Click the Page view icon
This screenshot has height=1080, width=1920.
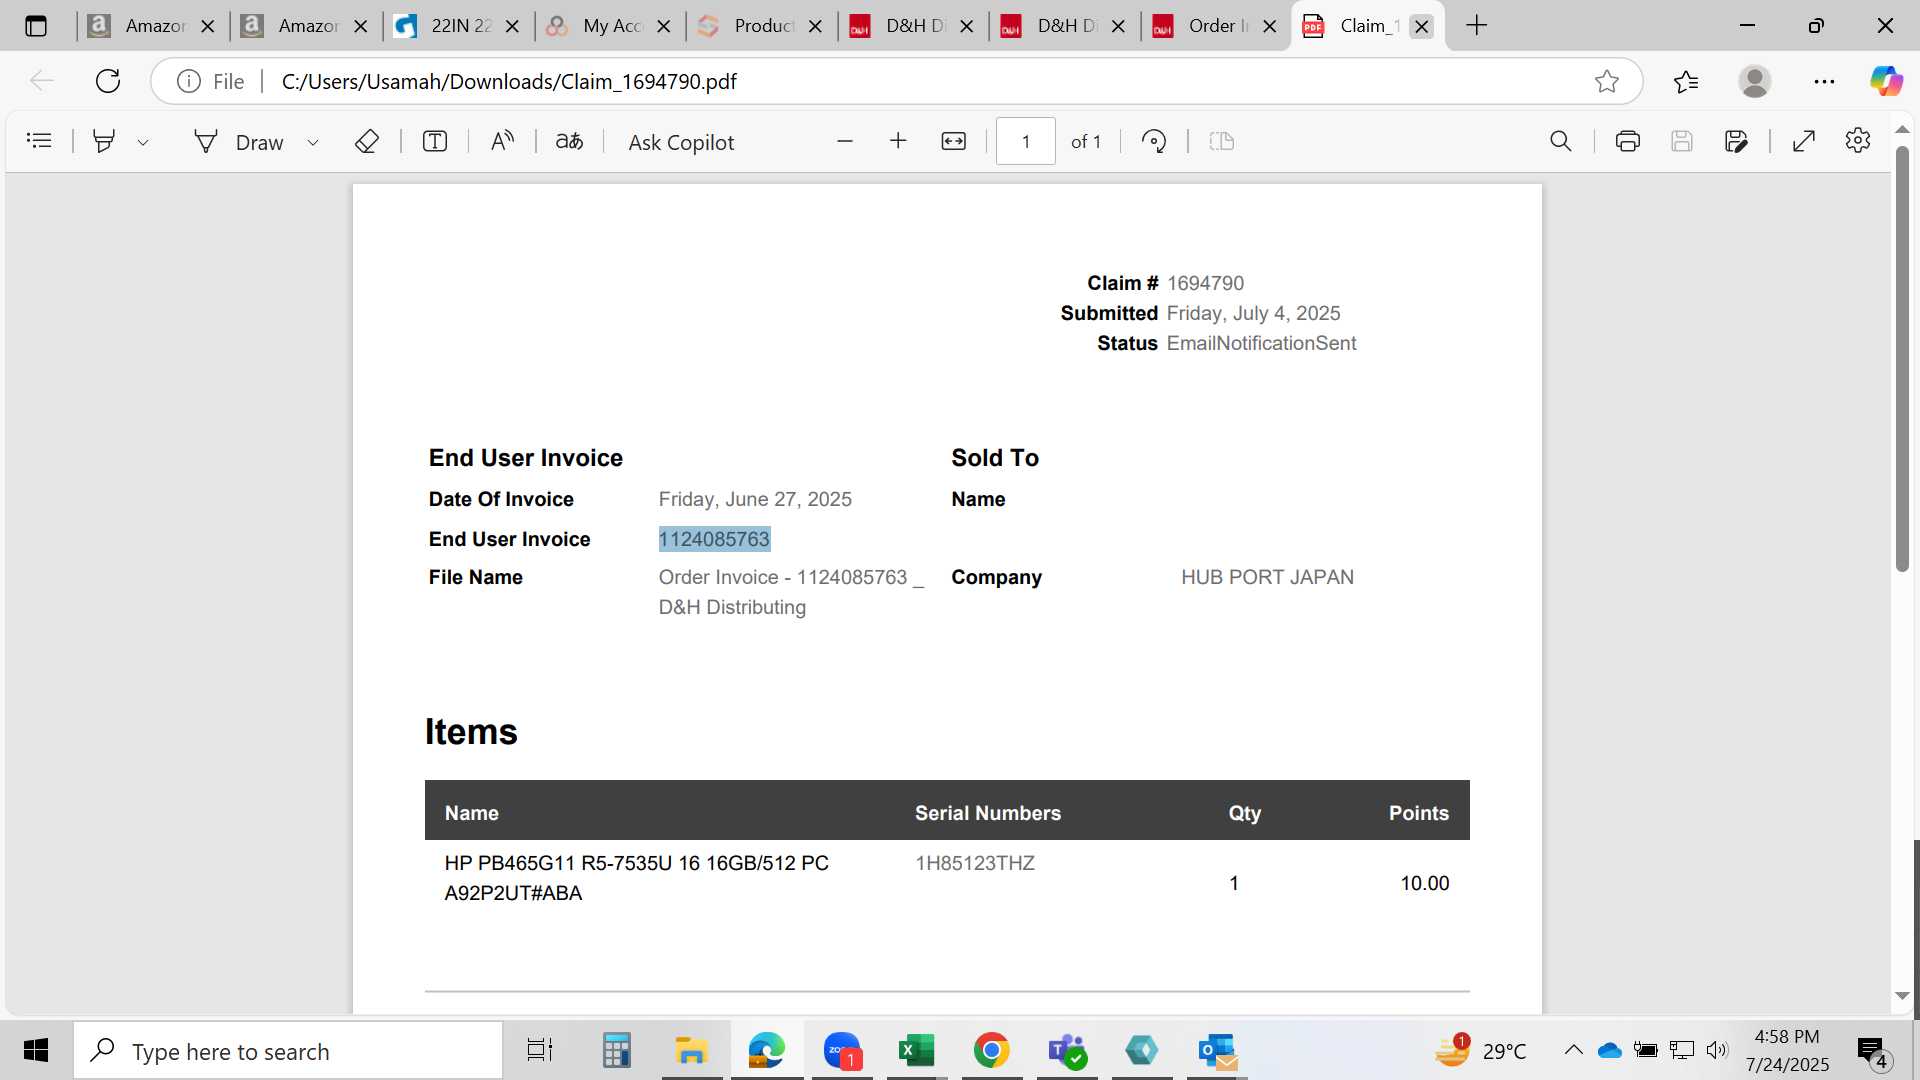[x=1222, y=141]
